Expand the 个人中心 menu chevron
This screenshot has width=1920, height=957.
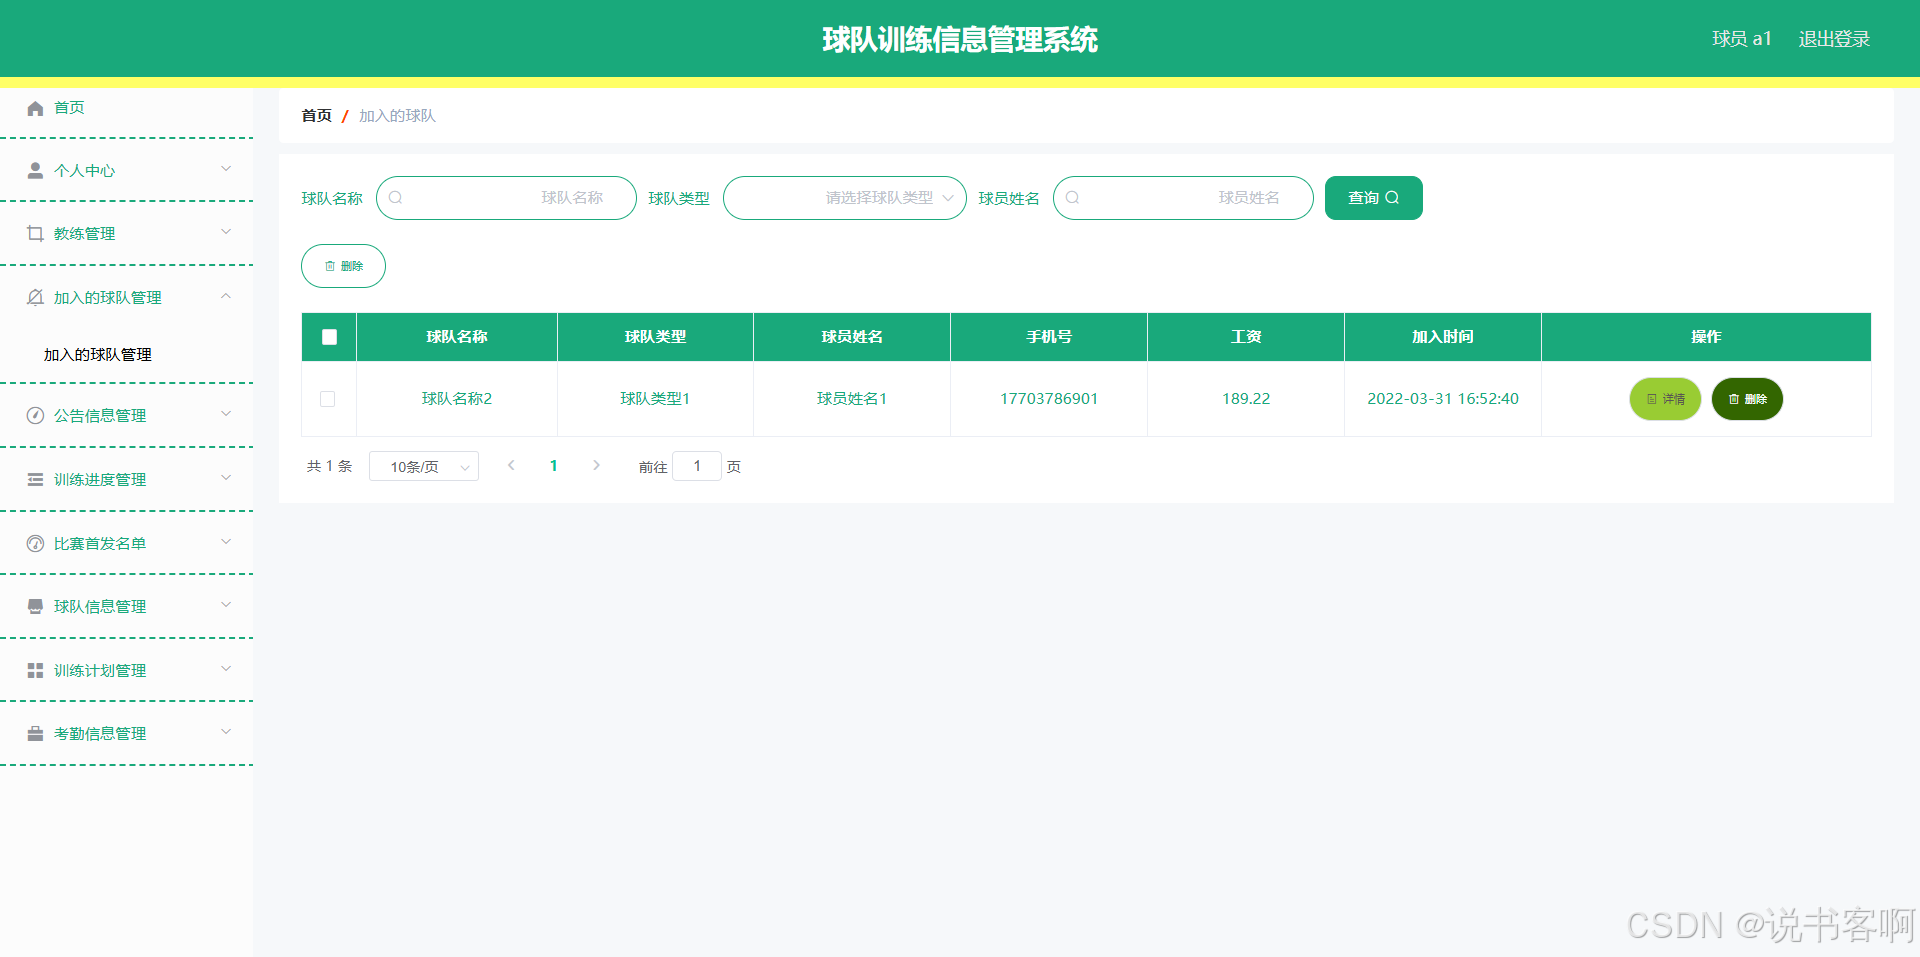pyautogui.click(x=226, y=169)
